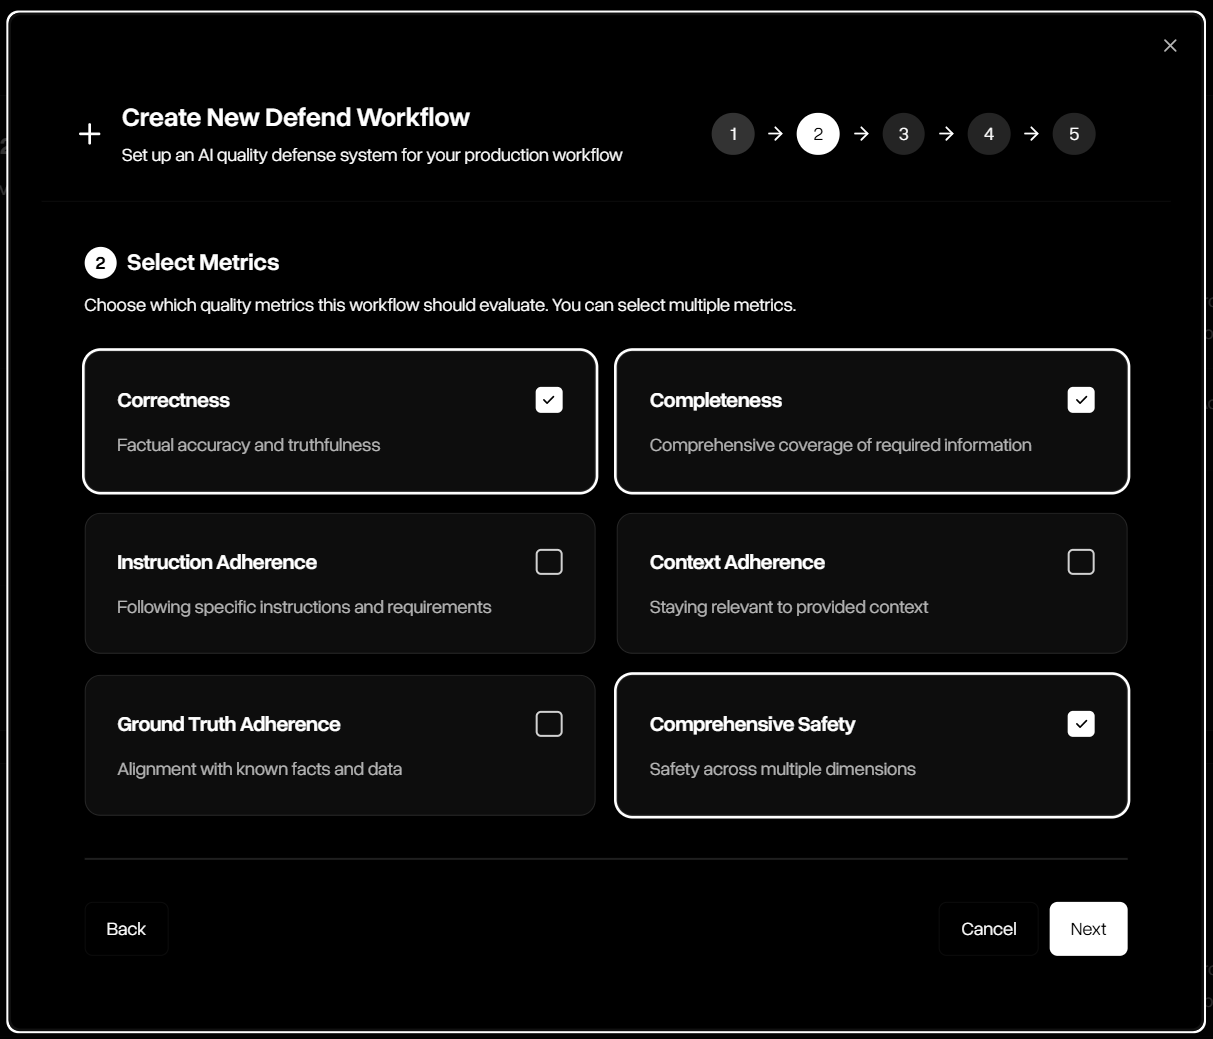Jump to step 3 in the wizard stepper

(904, 133)
